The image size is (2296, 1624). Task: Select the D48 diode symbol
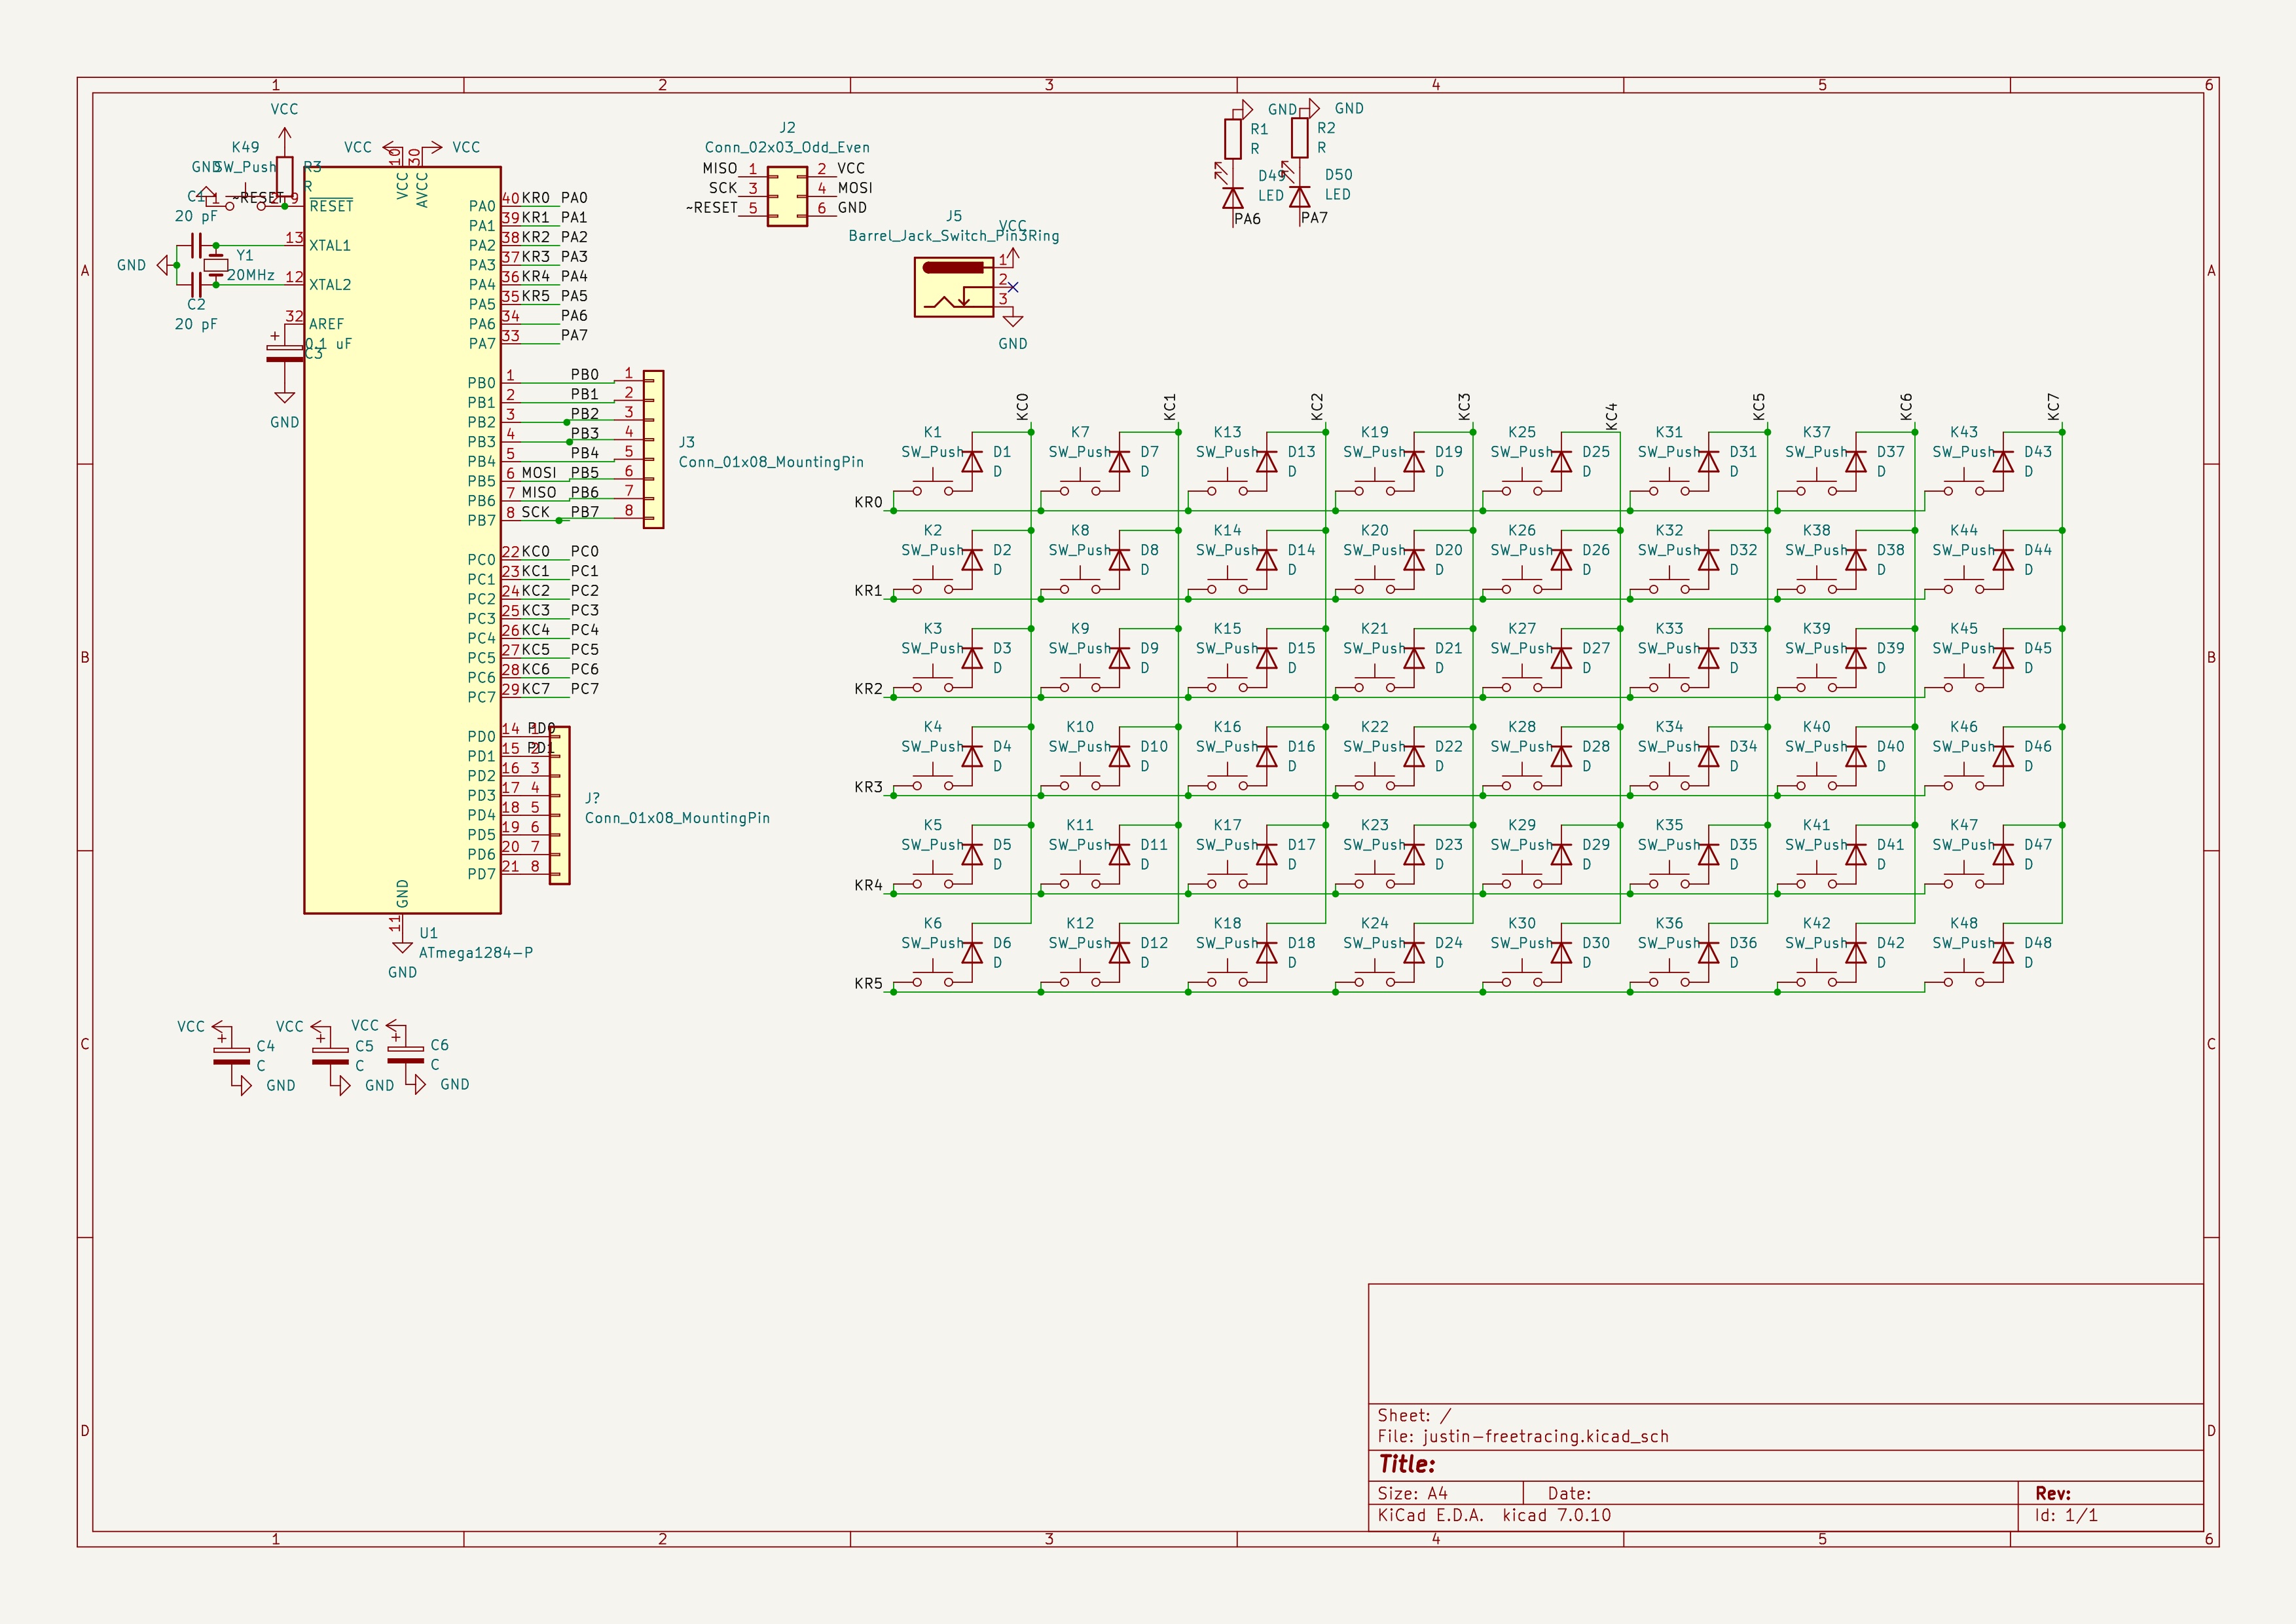2003,952
